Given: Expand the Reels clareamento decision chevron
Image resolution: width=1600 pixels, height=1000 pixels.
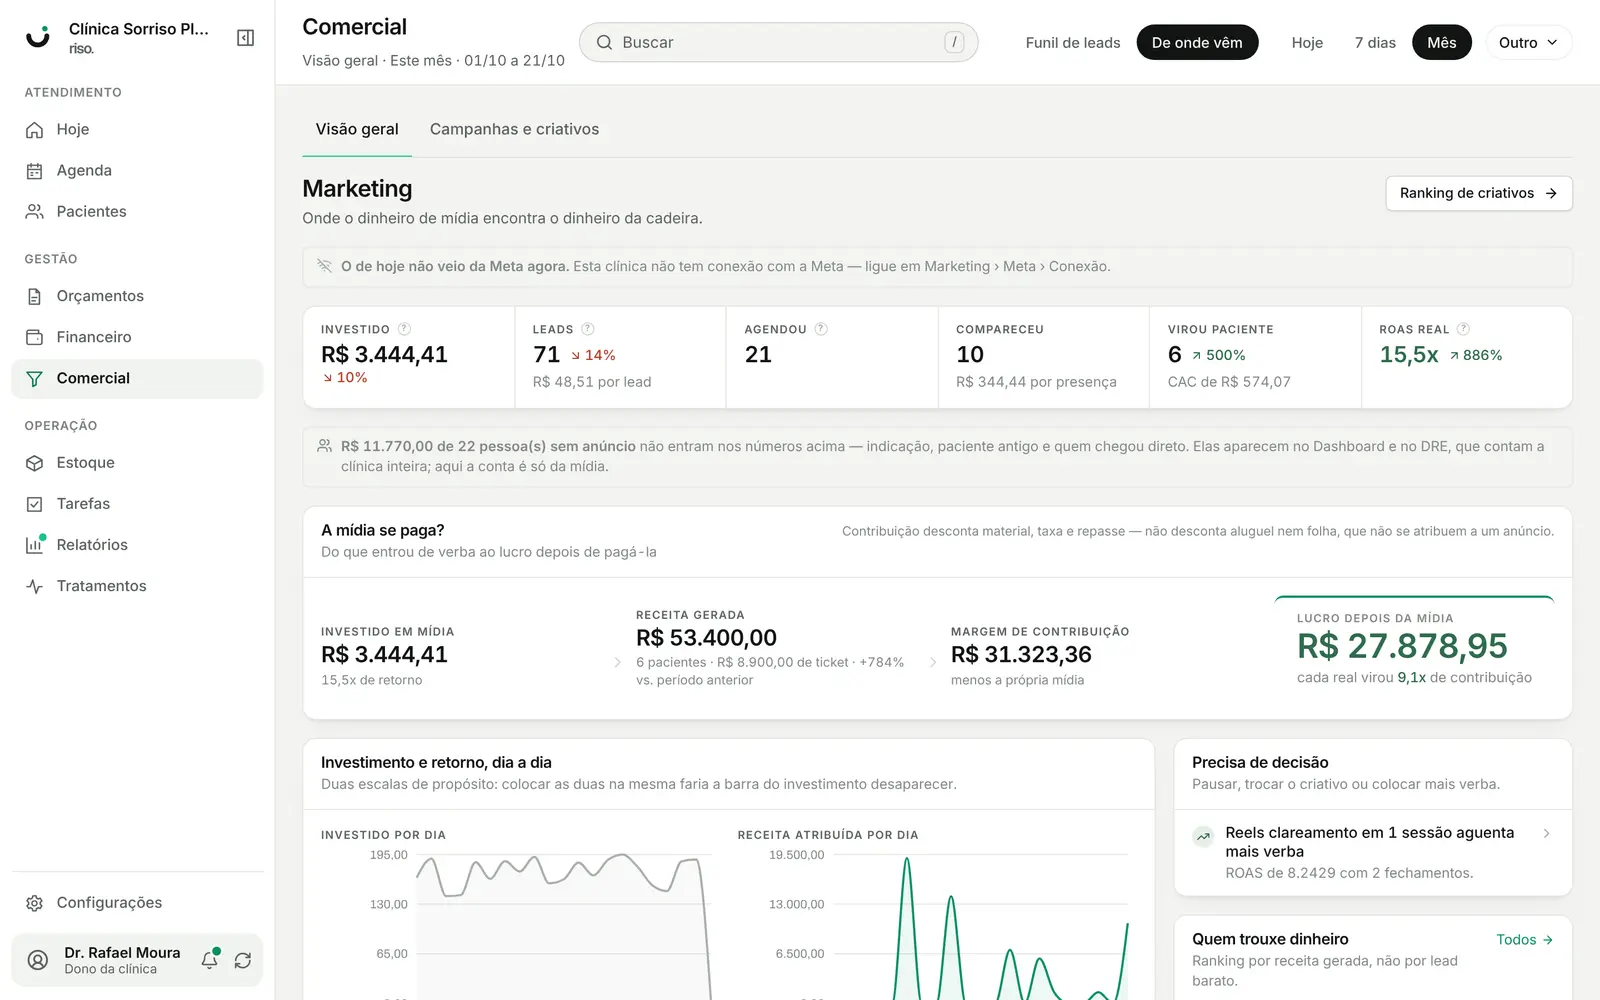Looking at the screenshot, I should (1546, 833).
